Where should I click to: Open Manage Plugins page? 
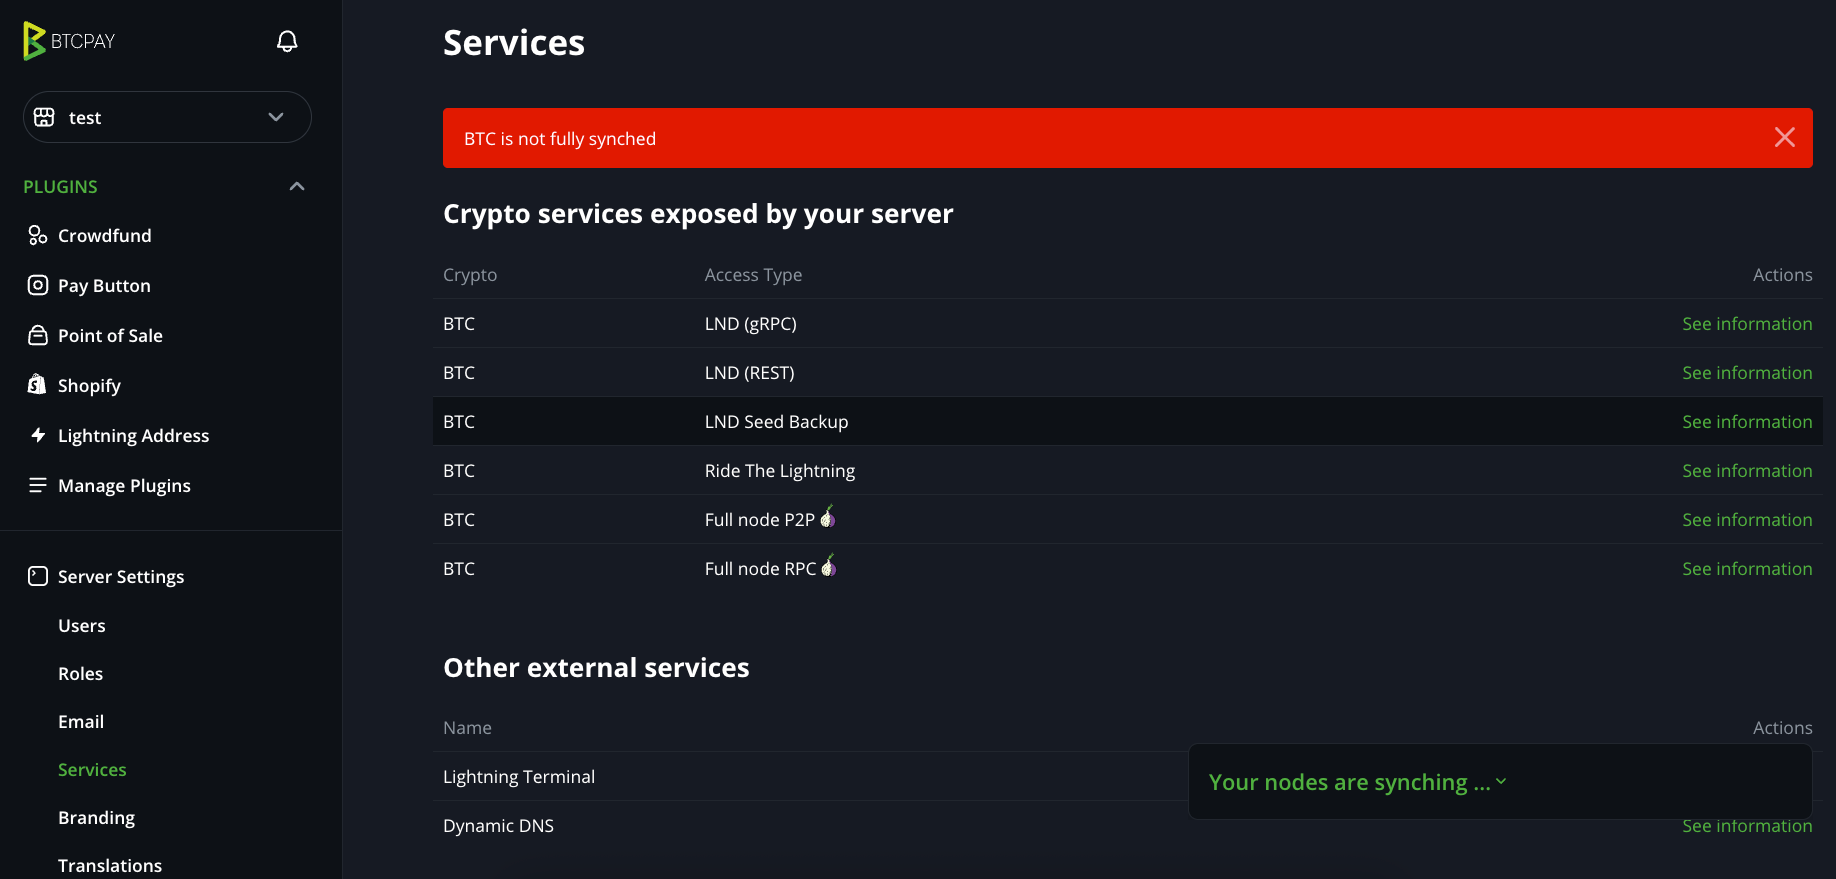[x=124, y=485]
